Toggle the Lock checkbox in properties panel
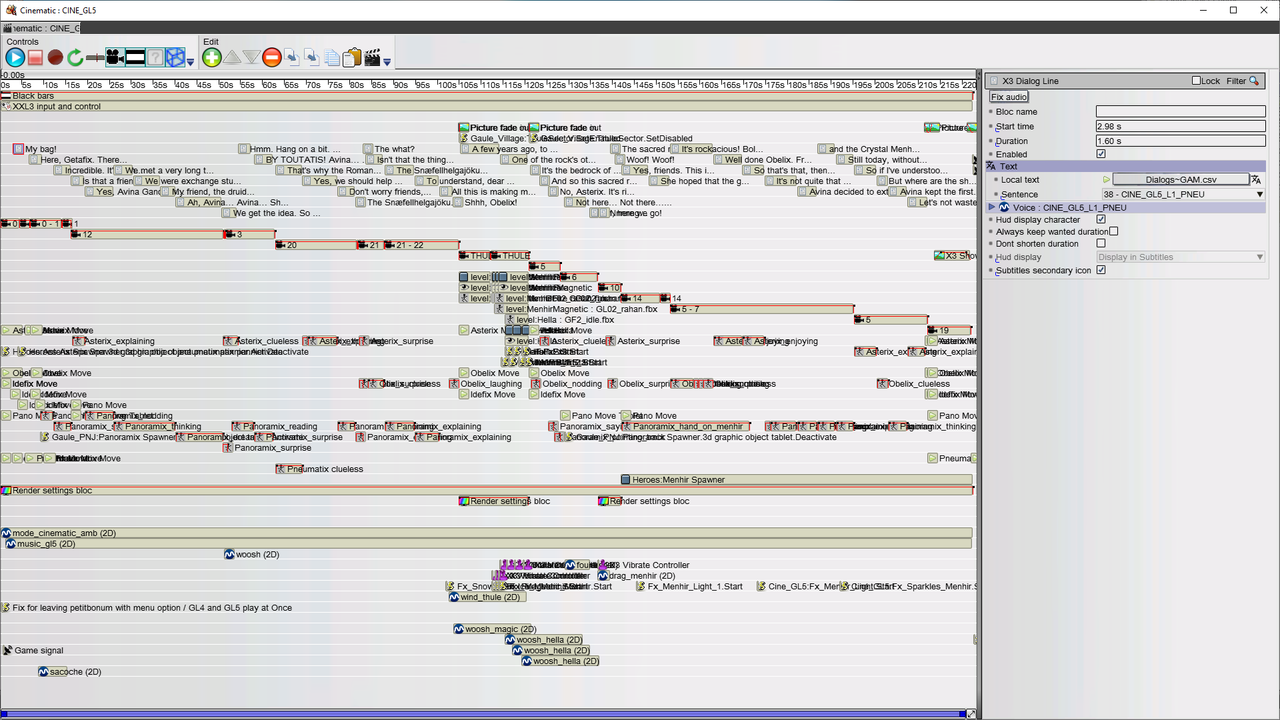 tap(1196, 81)
